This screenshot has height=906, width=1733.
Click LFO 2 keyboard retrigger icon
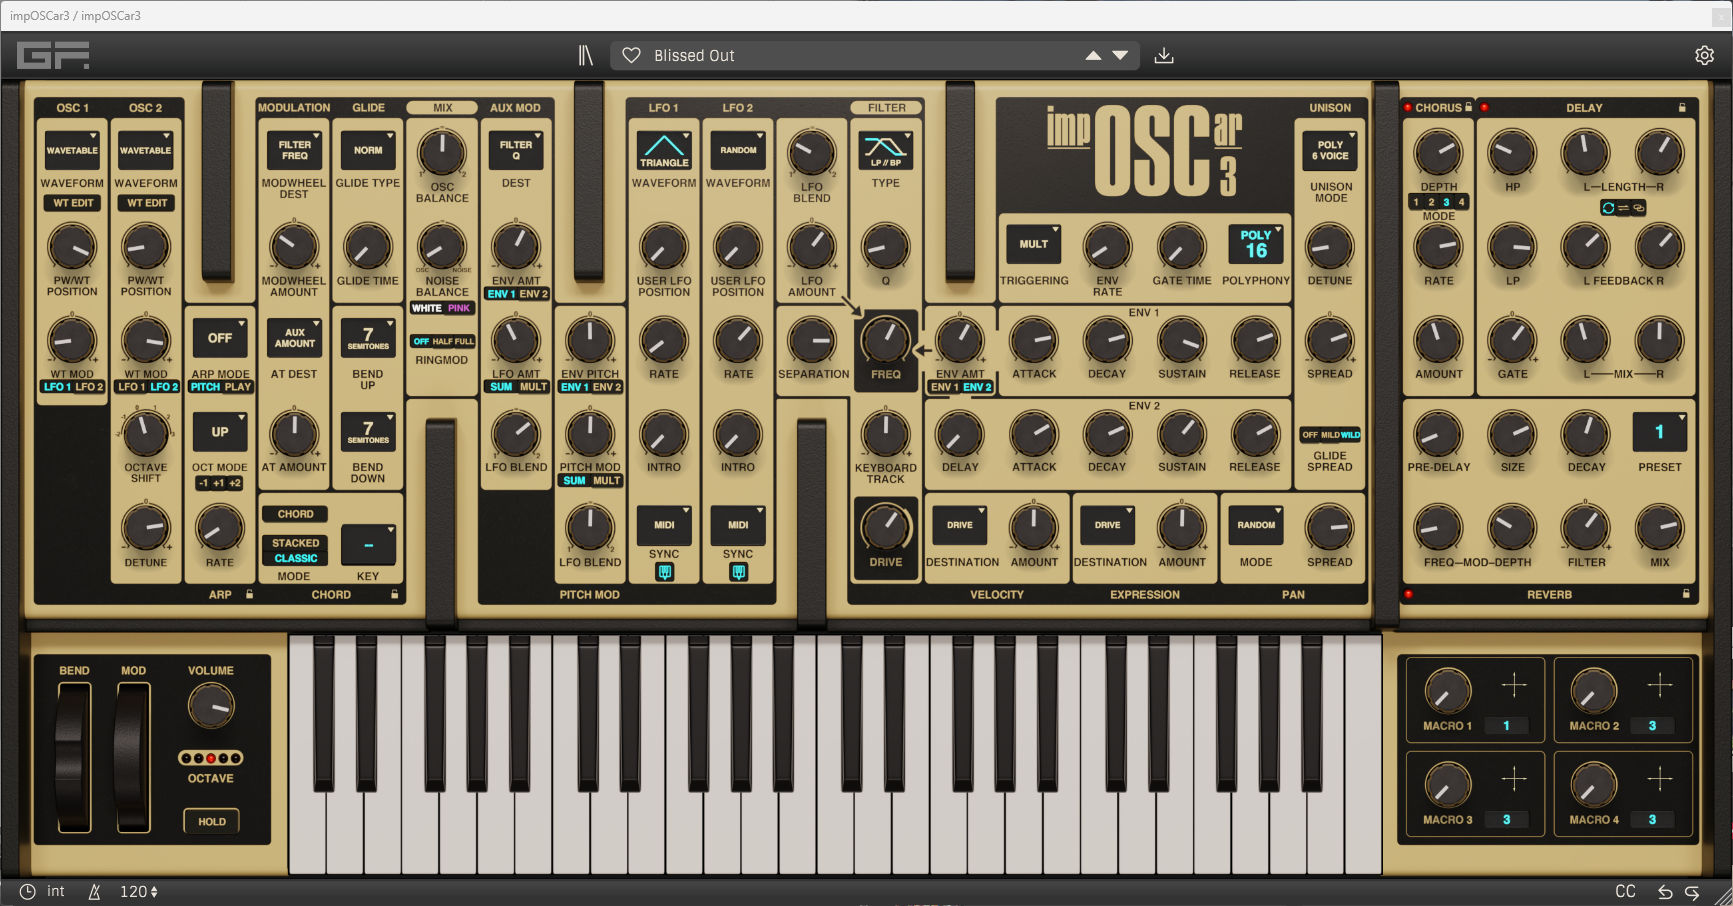(x=739, y=572)
